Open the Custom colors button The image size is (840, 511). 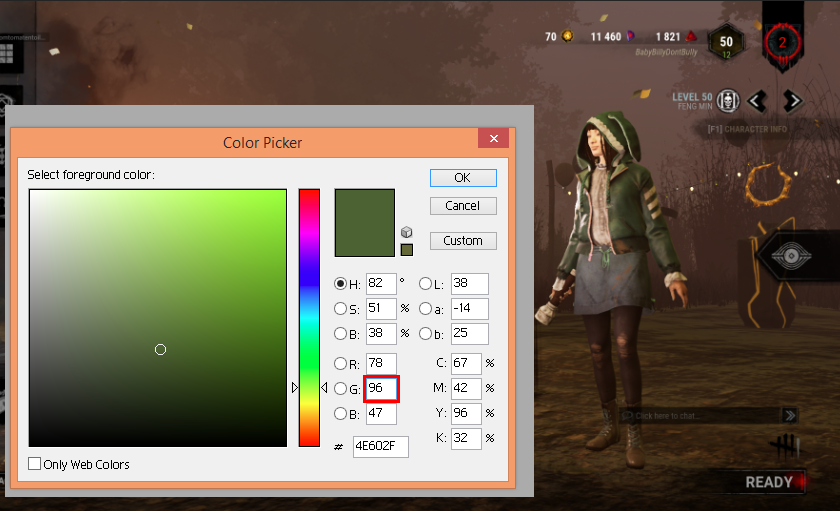click(463, 241)
